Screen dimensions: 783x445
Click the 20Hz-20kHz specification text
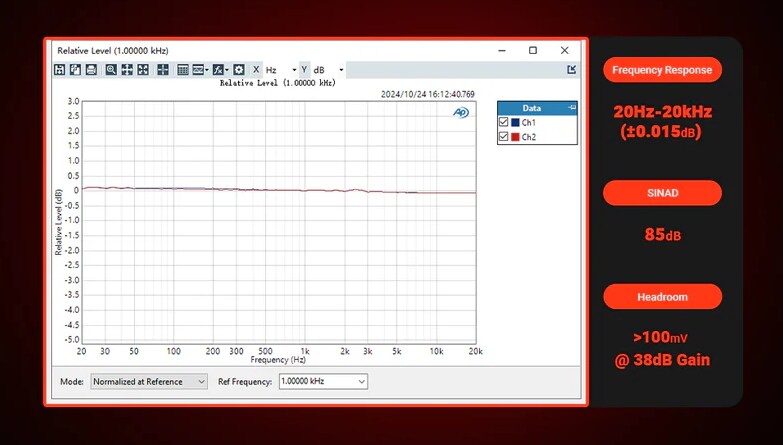point(662,112)
